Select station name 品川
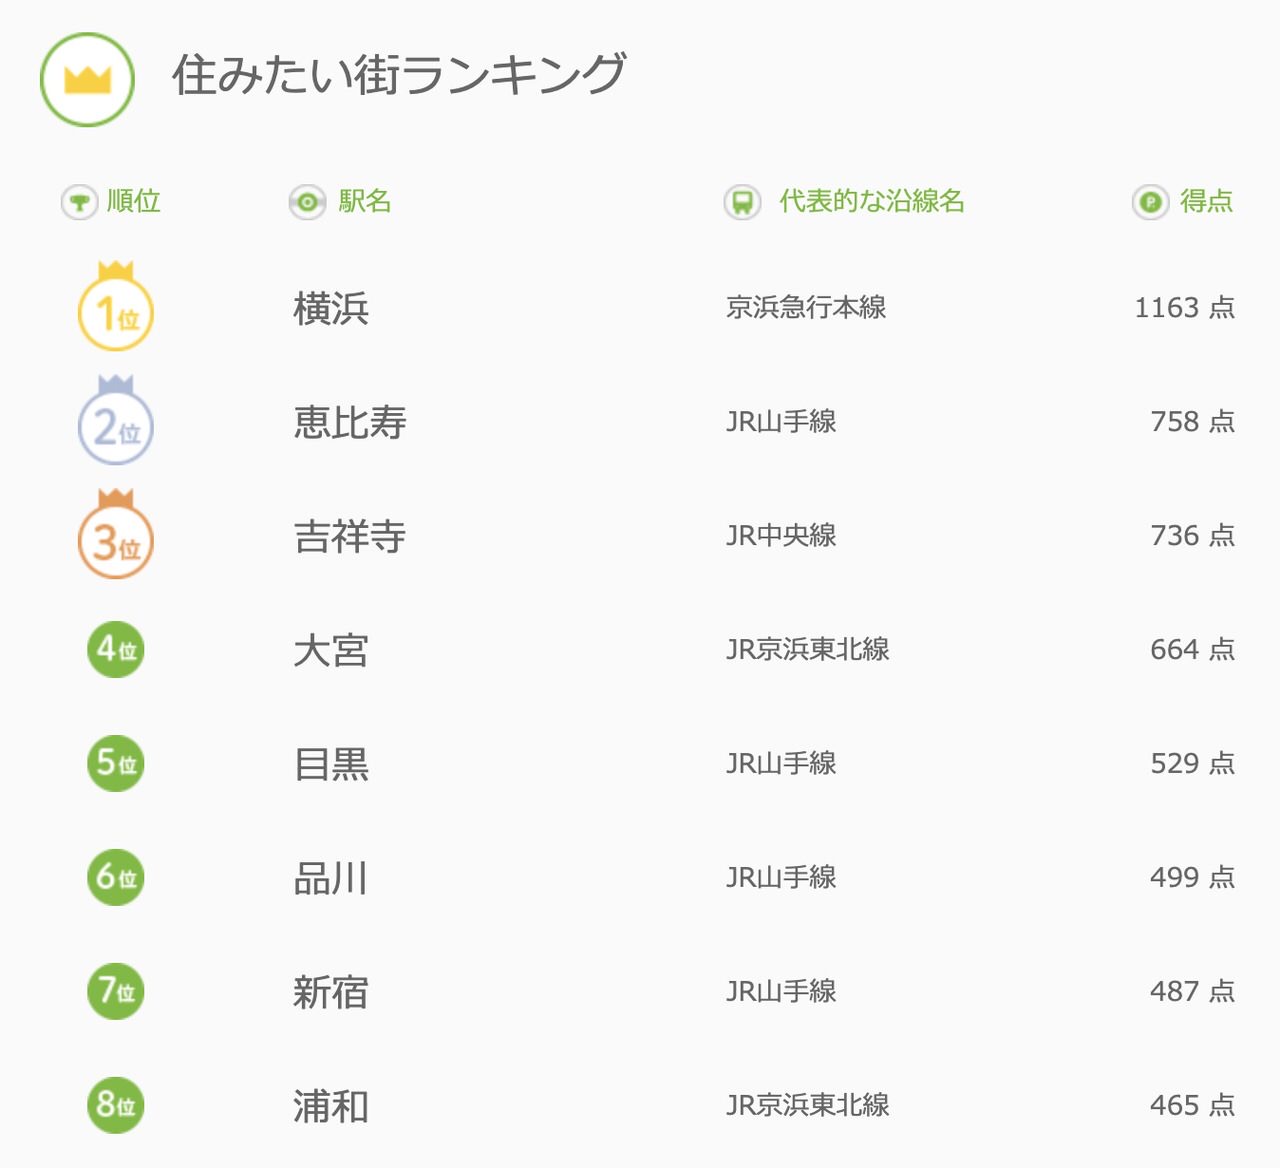Viewport: 1280px width, 1168px height. [x=331, y=878]
